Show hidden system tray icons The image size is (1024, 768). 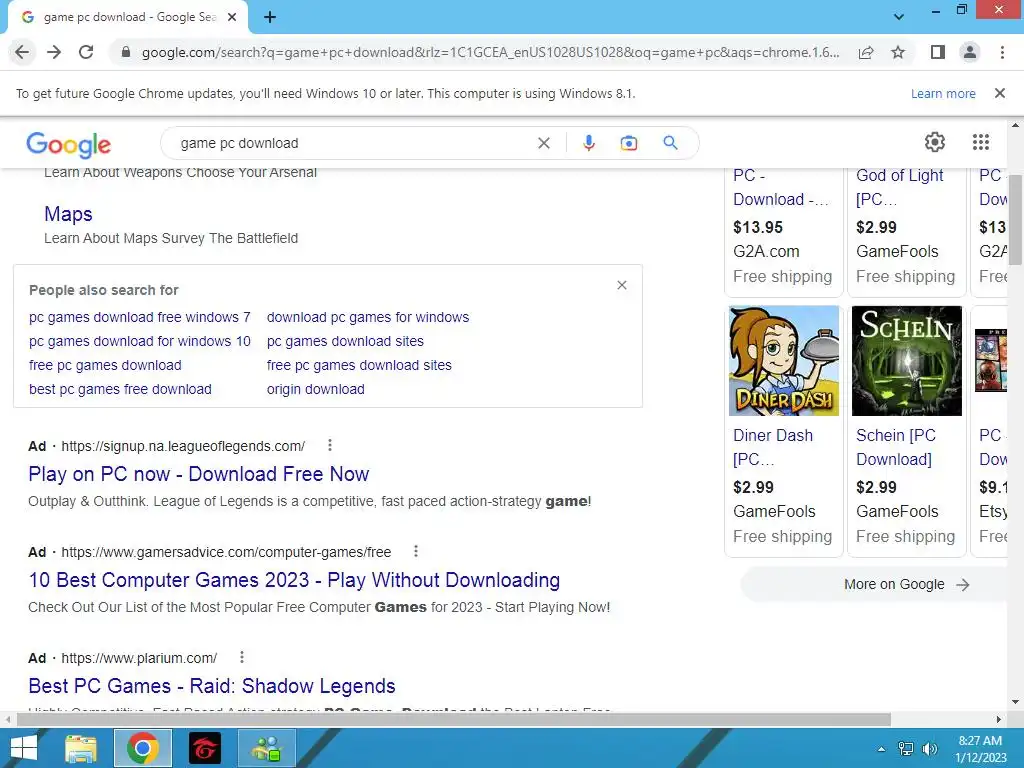[881, 749]
